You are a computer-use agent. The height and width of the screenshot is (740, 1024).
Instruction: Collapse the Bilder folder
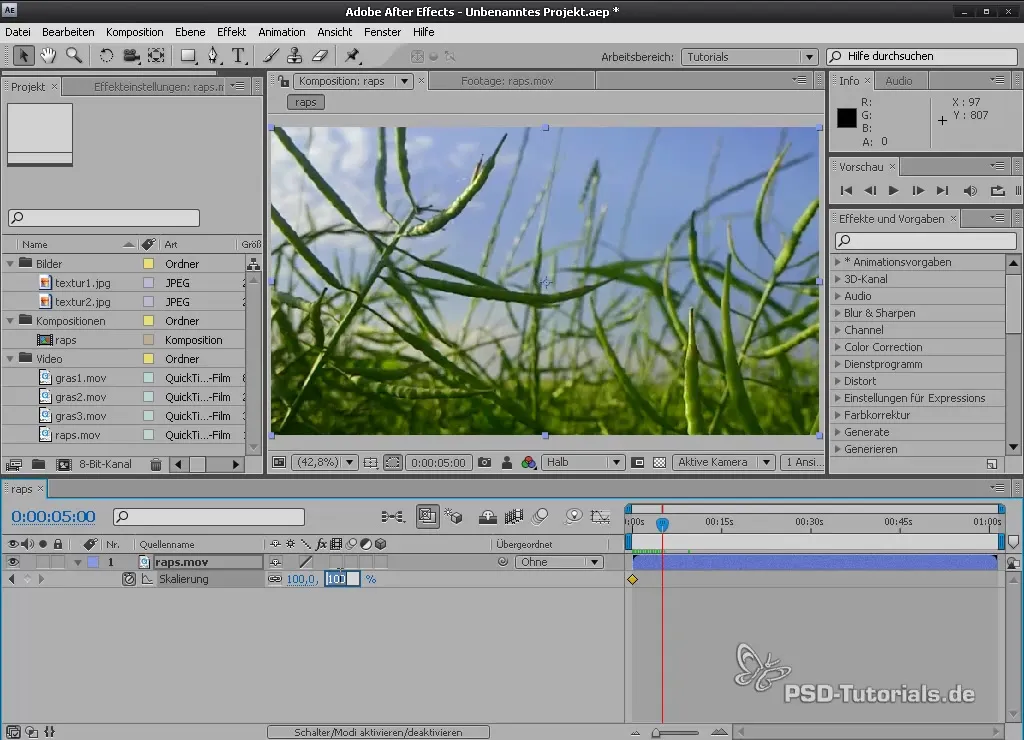[11, 264]
